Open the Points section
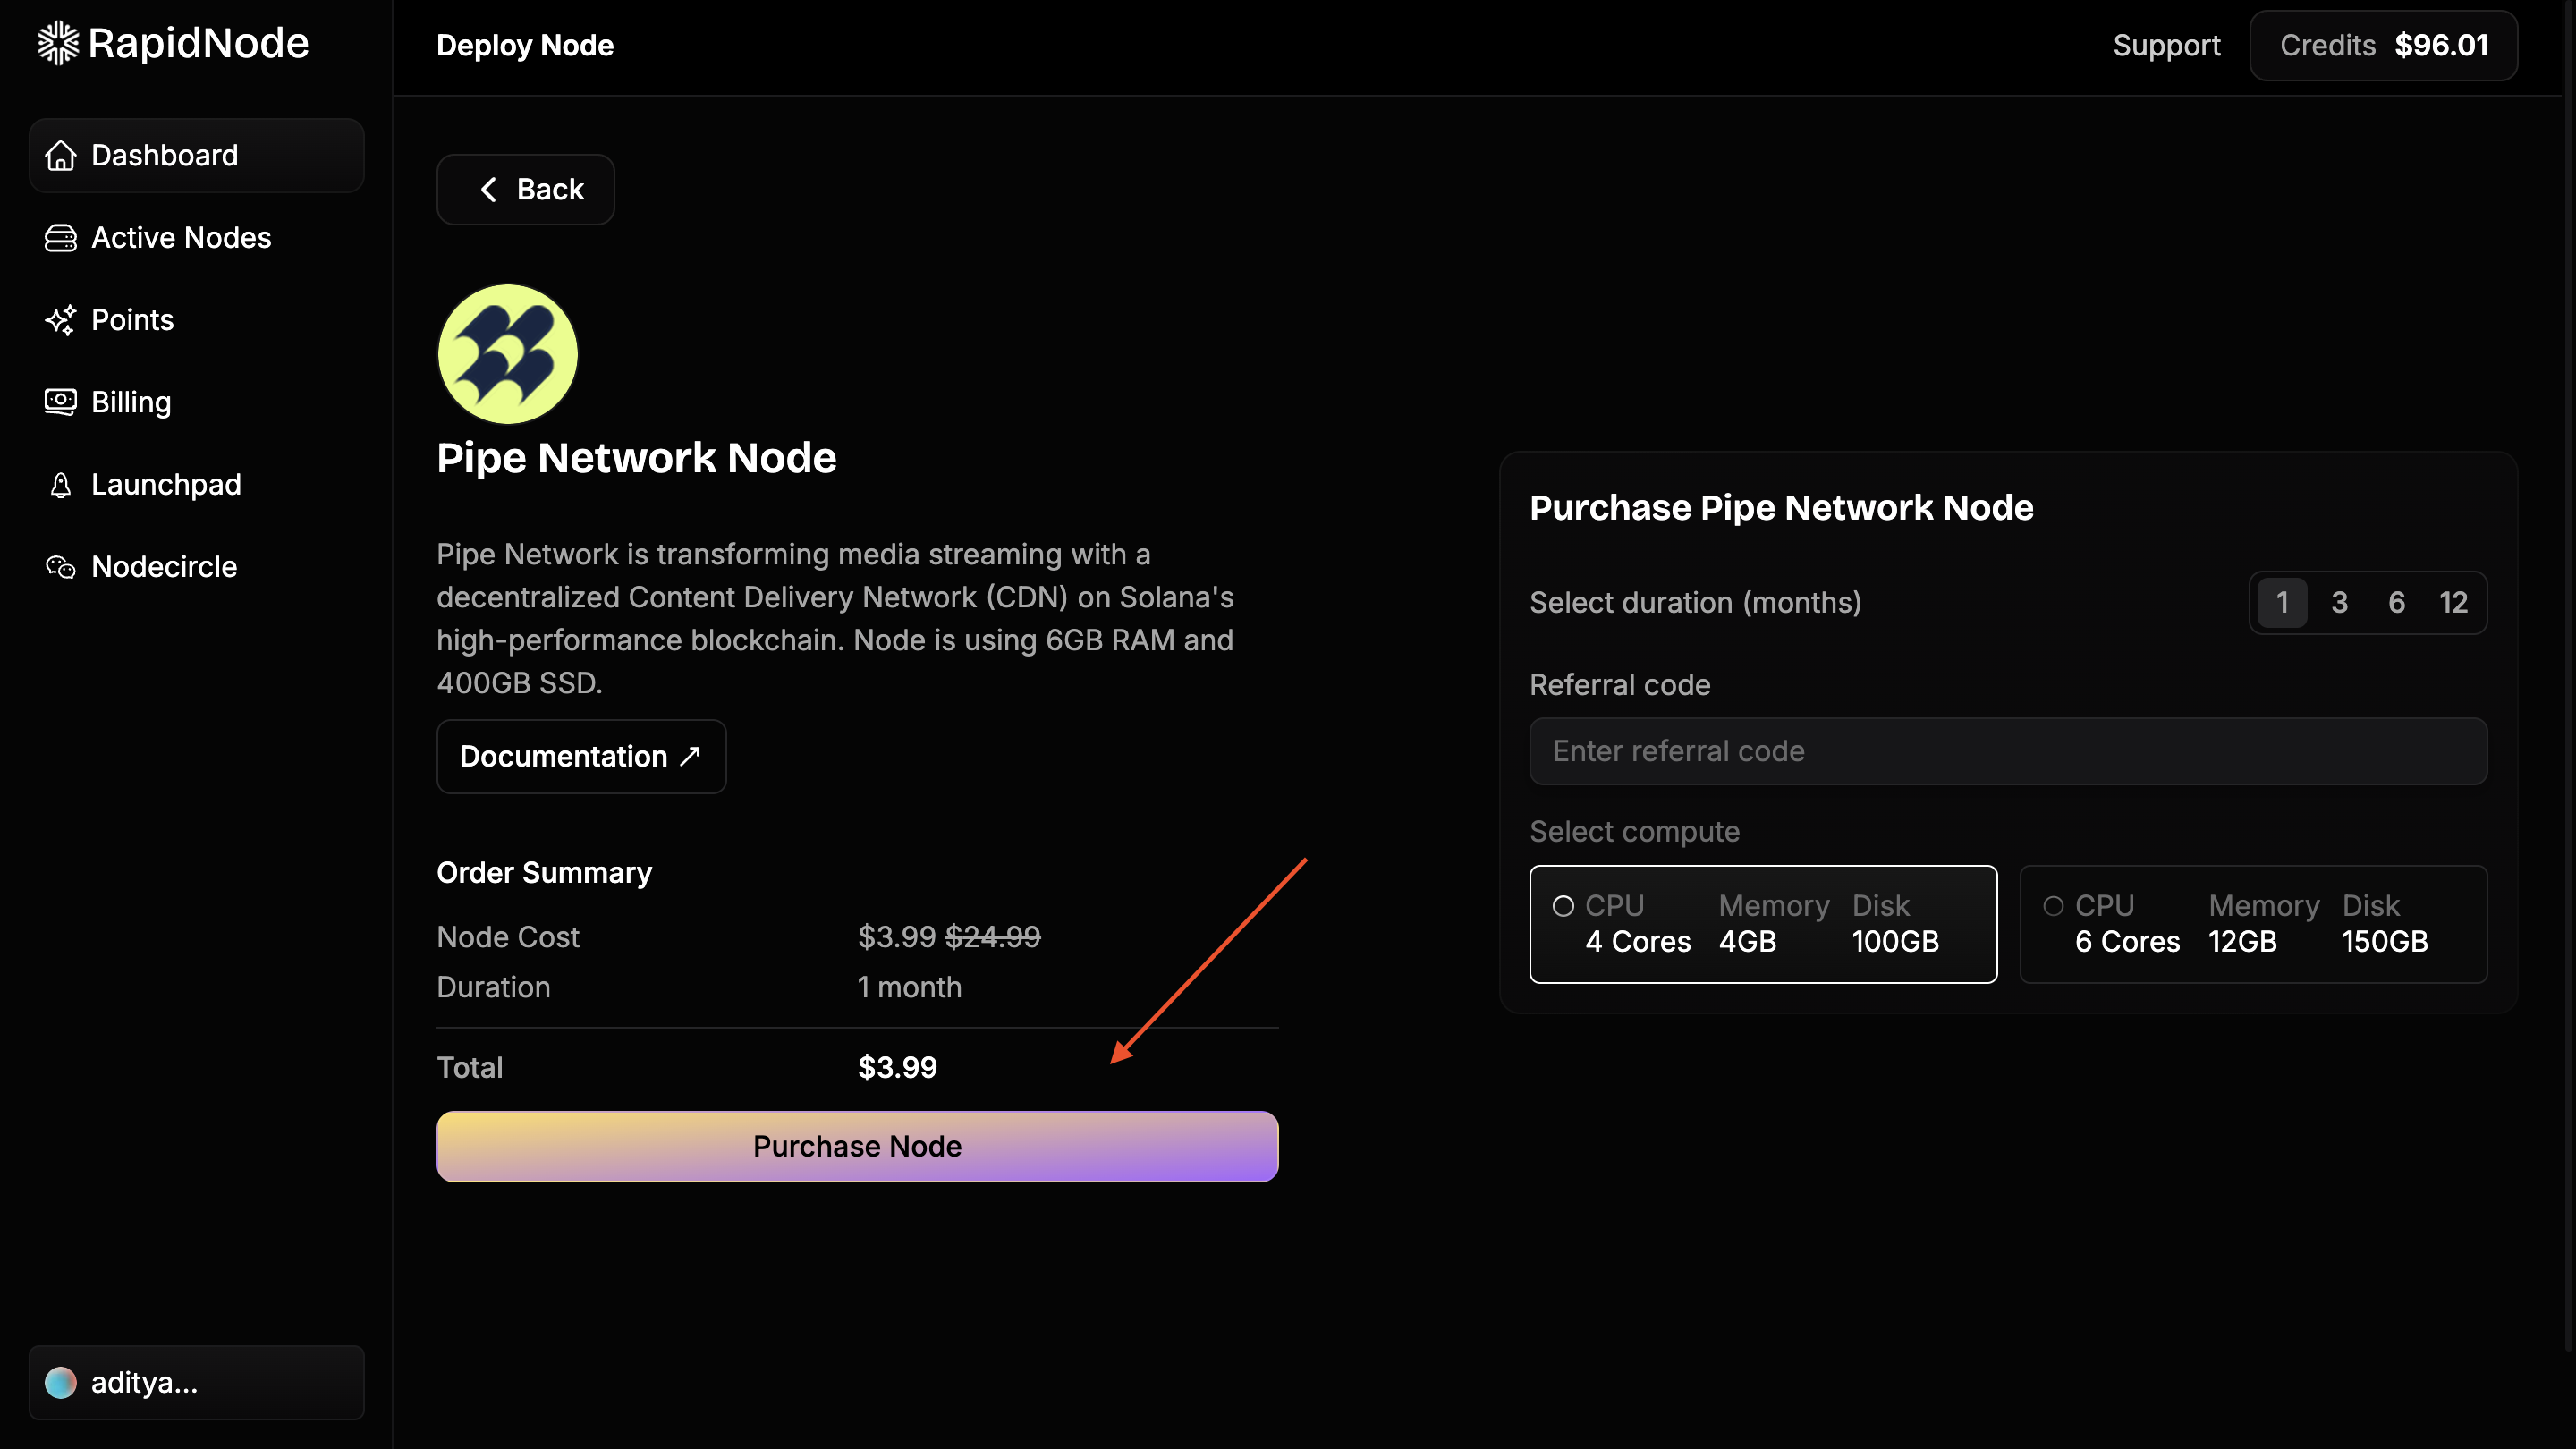The height and width of the screenshot is (1449, 2576). tap(196, 320)
